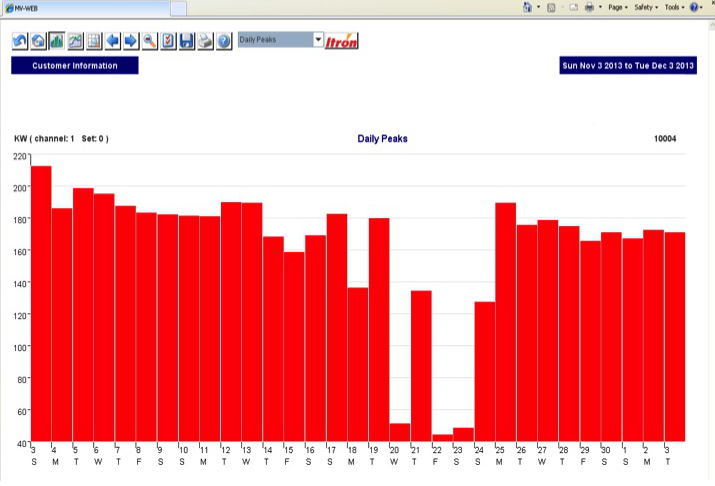Click the printer icon in the MV-WEB toolbar
The image size is (715, 486).
pos(205,41)
